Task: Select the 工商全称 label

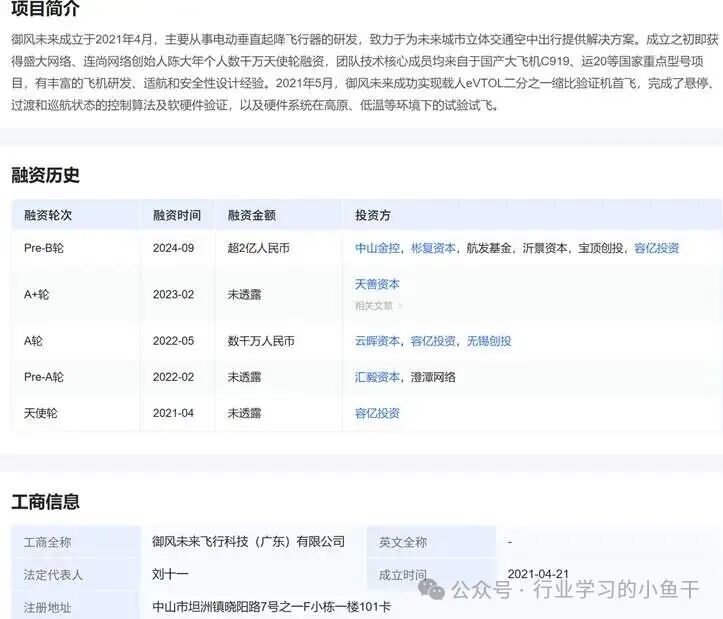Action: pyautogui.click(x=48, y=542)
